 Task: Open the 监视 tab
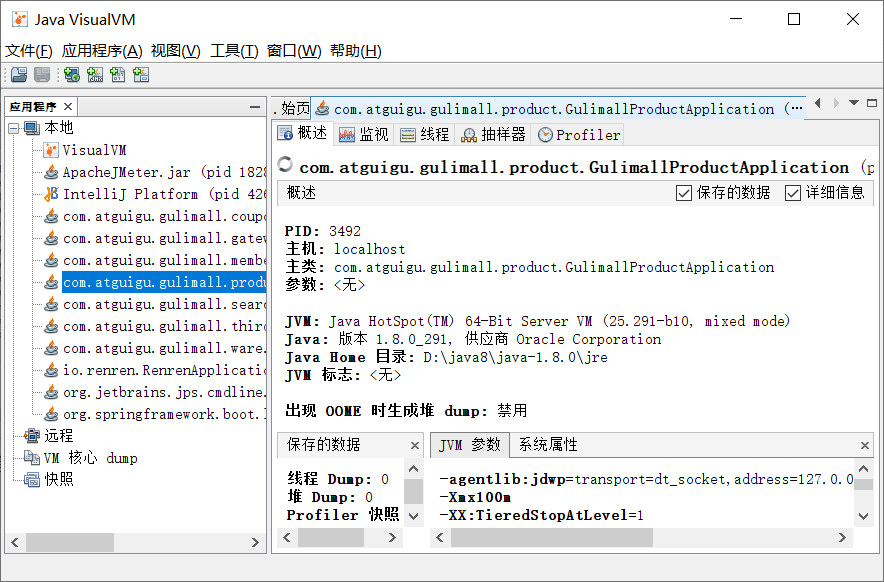pos(364,134)
